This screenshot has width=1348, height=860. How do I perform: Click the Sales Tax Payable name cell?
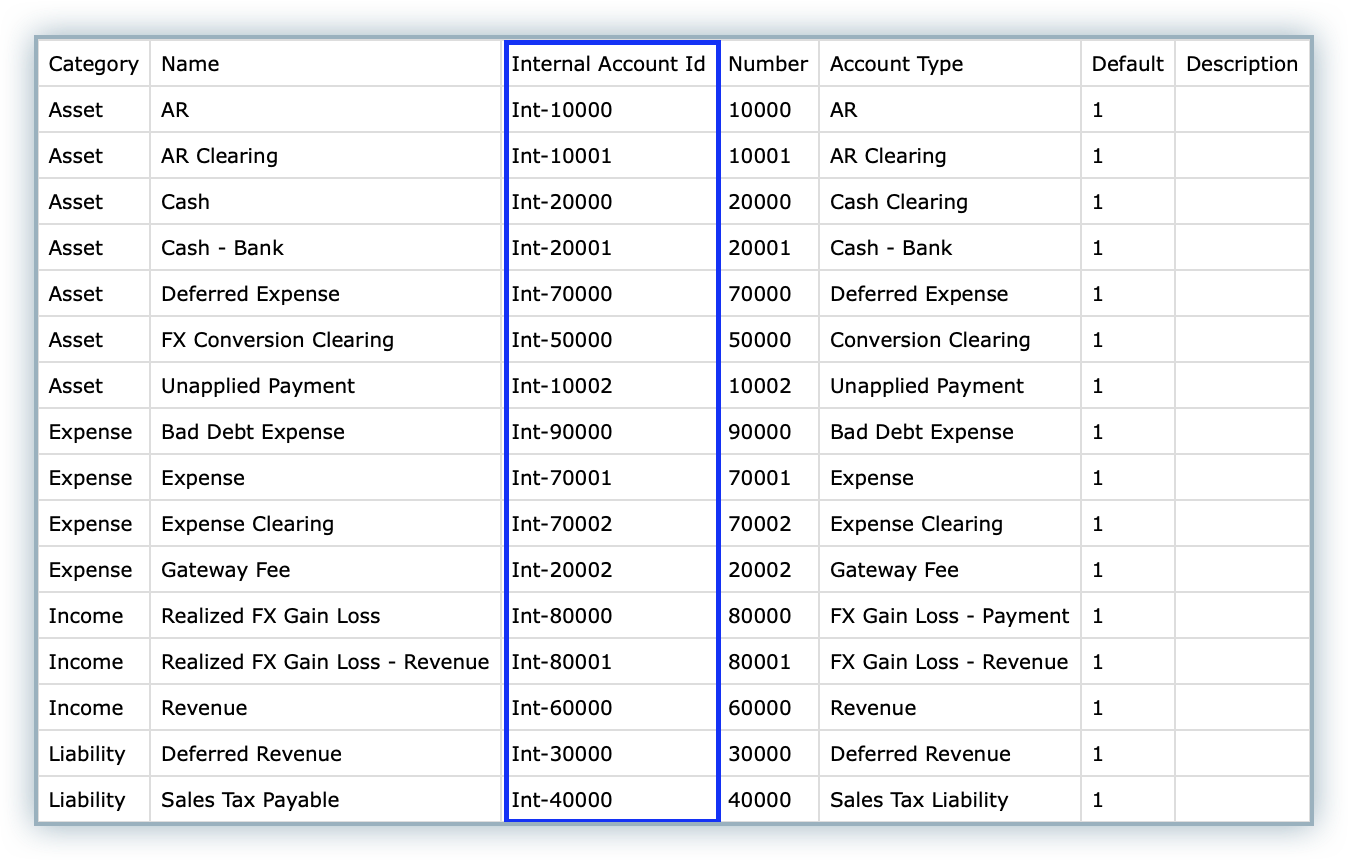[250, 800]
